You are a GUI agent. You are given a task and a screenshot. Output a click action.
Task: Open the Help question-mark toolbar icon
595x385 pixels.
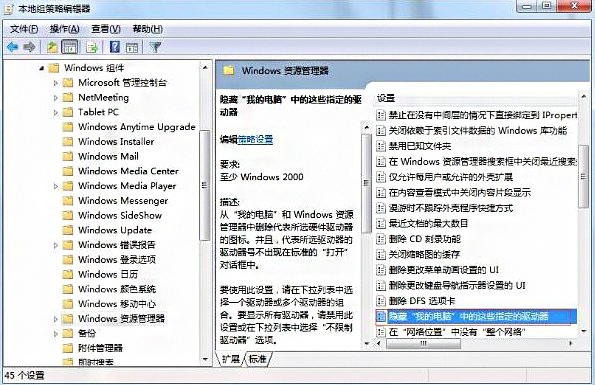click(115, 47)
